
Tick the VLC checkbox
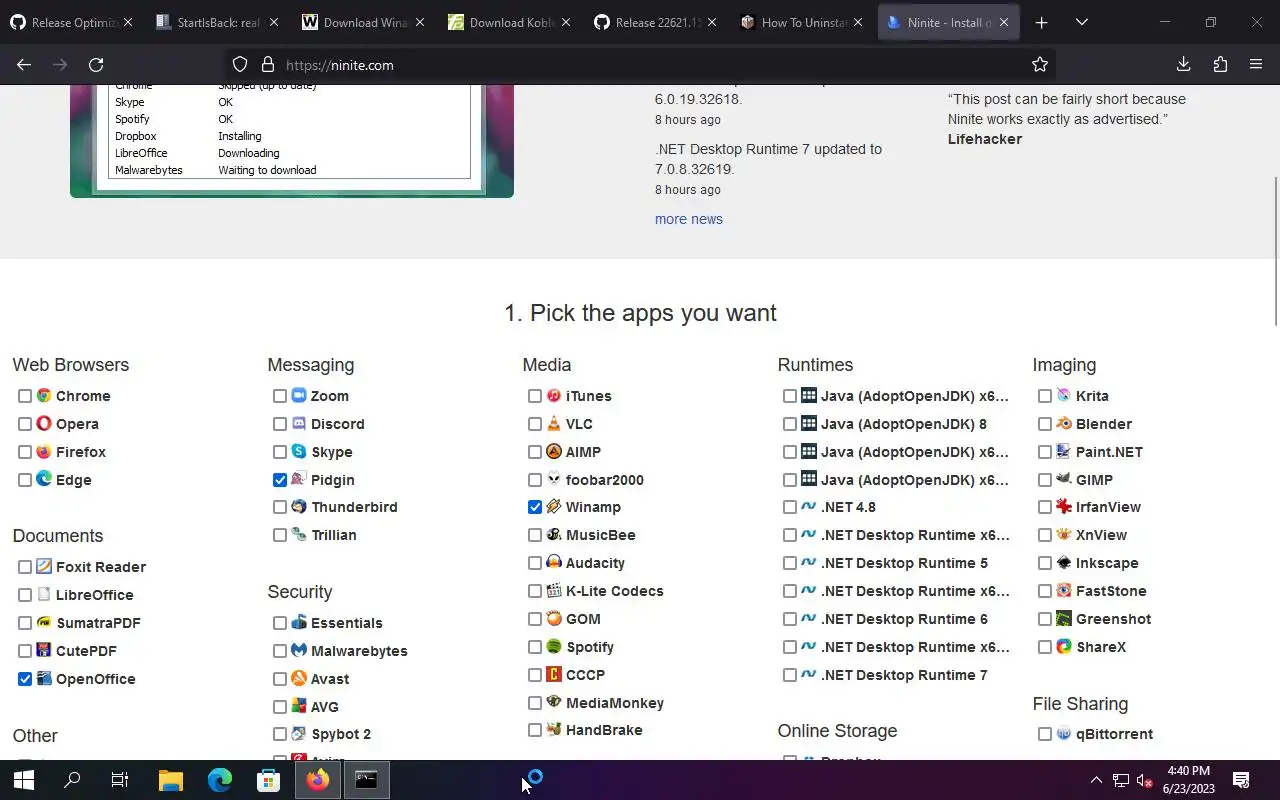pos(535,424)
